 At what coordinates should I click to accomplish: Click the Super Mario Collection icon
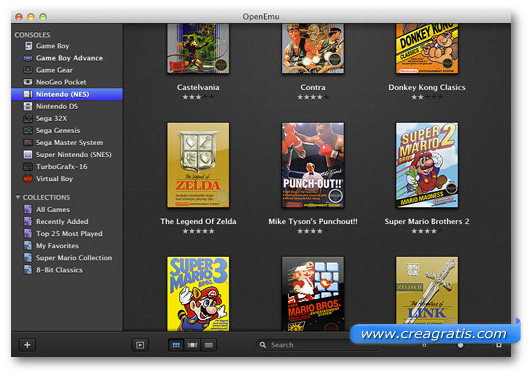28,258
